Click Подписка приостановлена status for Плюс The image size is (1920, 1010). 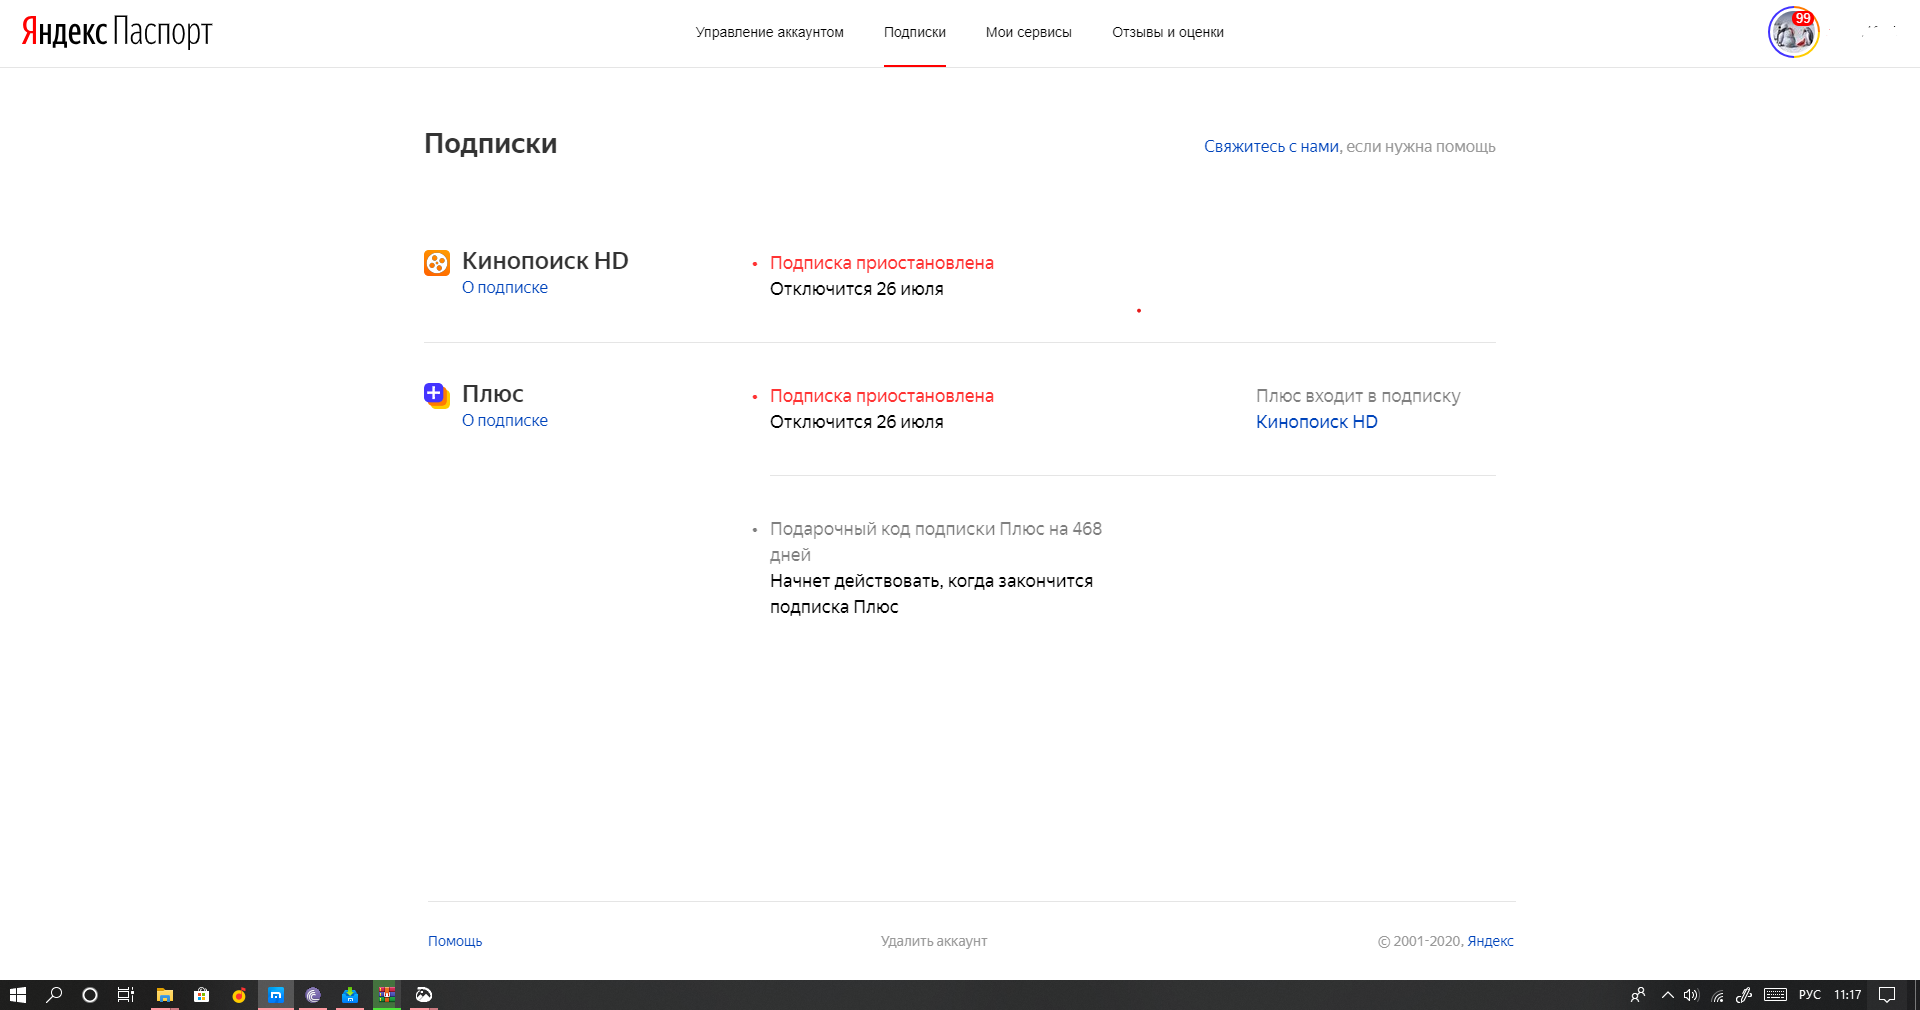coord(882,396)
